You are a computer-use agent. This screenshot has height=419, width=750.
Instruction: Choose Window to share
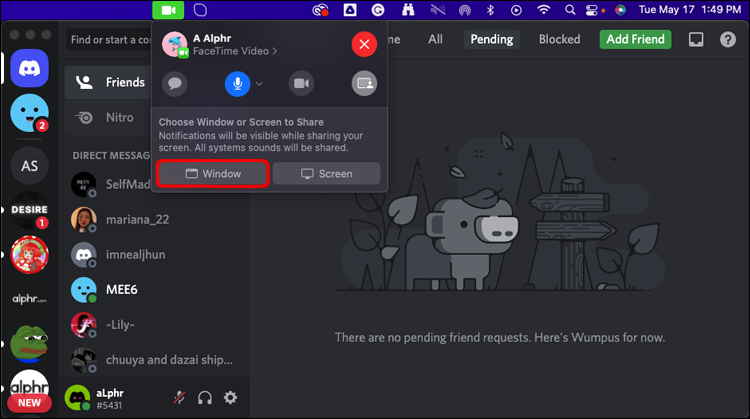click(x=213, y=174)
